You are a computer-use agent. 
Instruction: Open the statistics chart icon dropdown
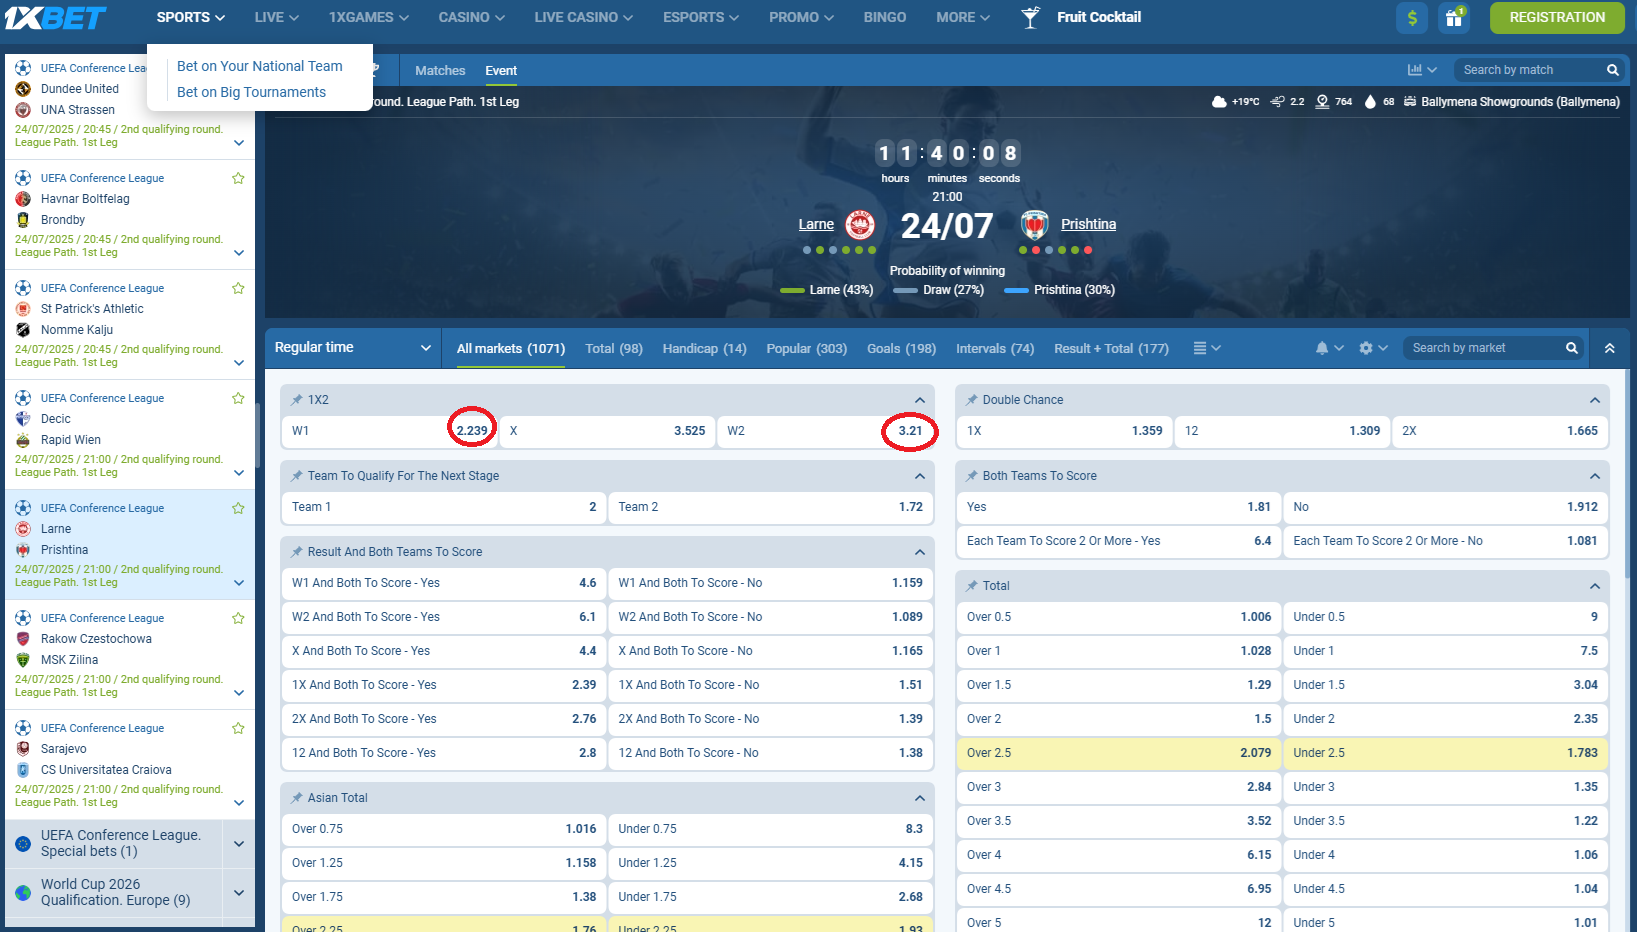1421,70
